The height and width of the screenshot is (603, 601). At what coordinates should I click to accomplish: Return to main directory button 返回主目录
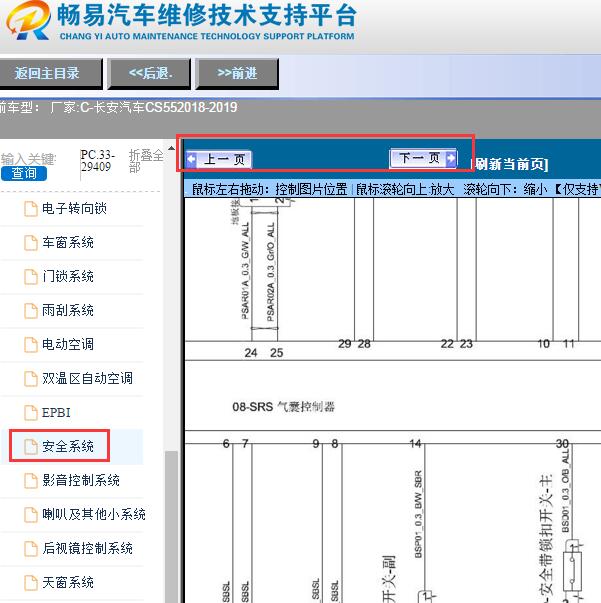(x=51, y=73)
